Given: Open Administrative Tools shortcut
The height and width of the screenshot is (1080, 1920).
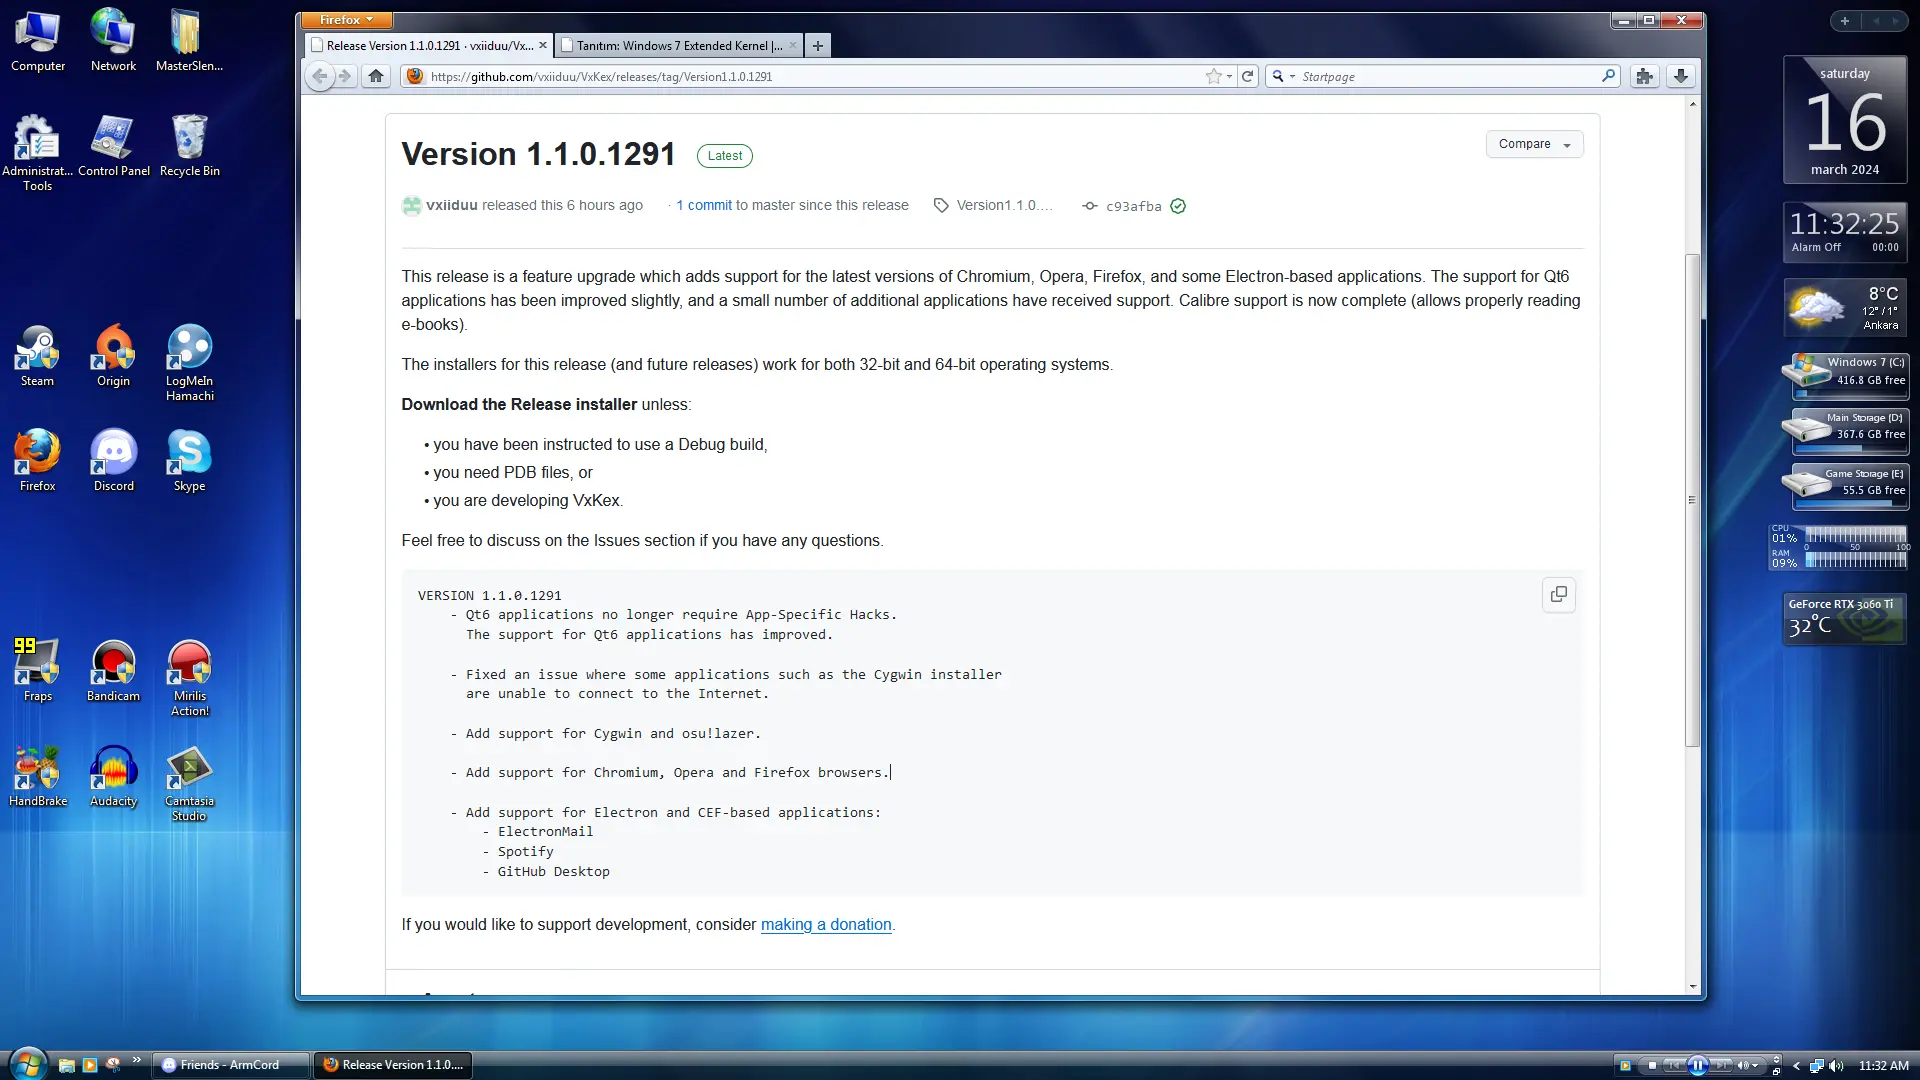Looking at the screenshot, I should tap(38, 152).
